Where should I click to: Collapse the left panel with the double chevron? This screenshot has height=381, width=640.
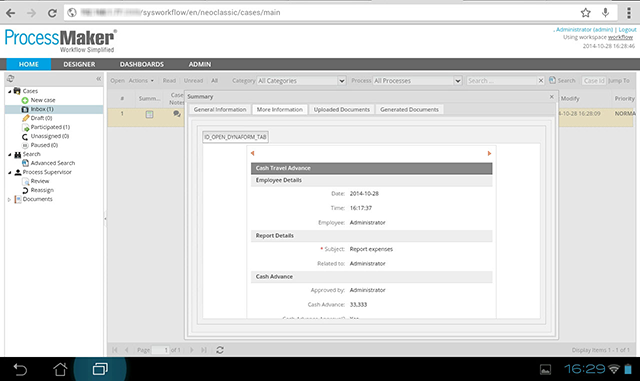click(98, 78)
